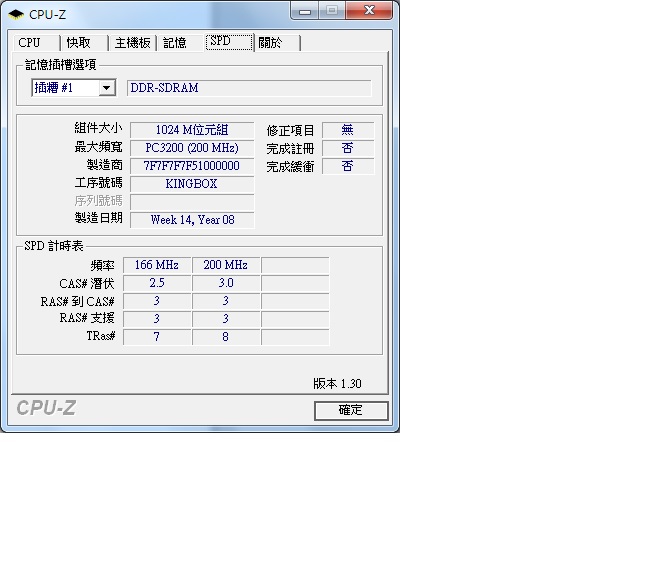
Task: Click the 完成註冊 value 否
Action: pos(348,148)
